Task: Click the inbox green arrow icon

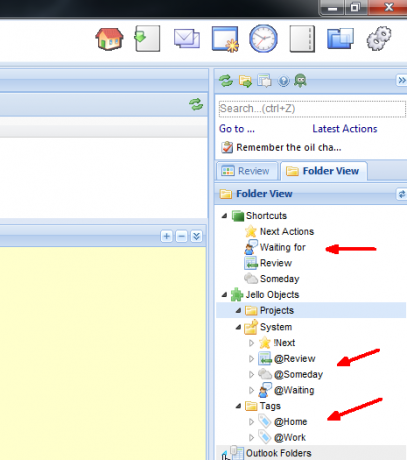Action: (x=147, y=38)
